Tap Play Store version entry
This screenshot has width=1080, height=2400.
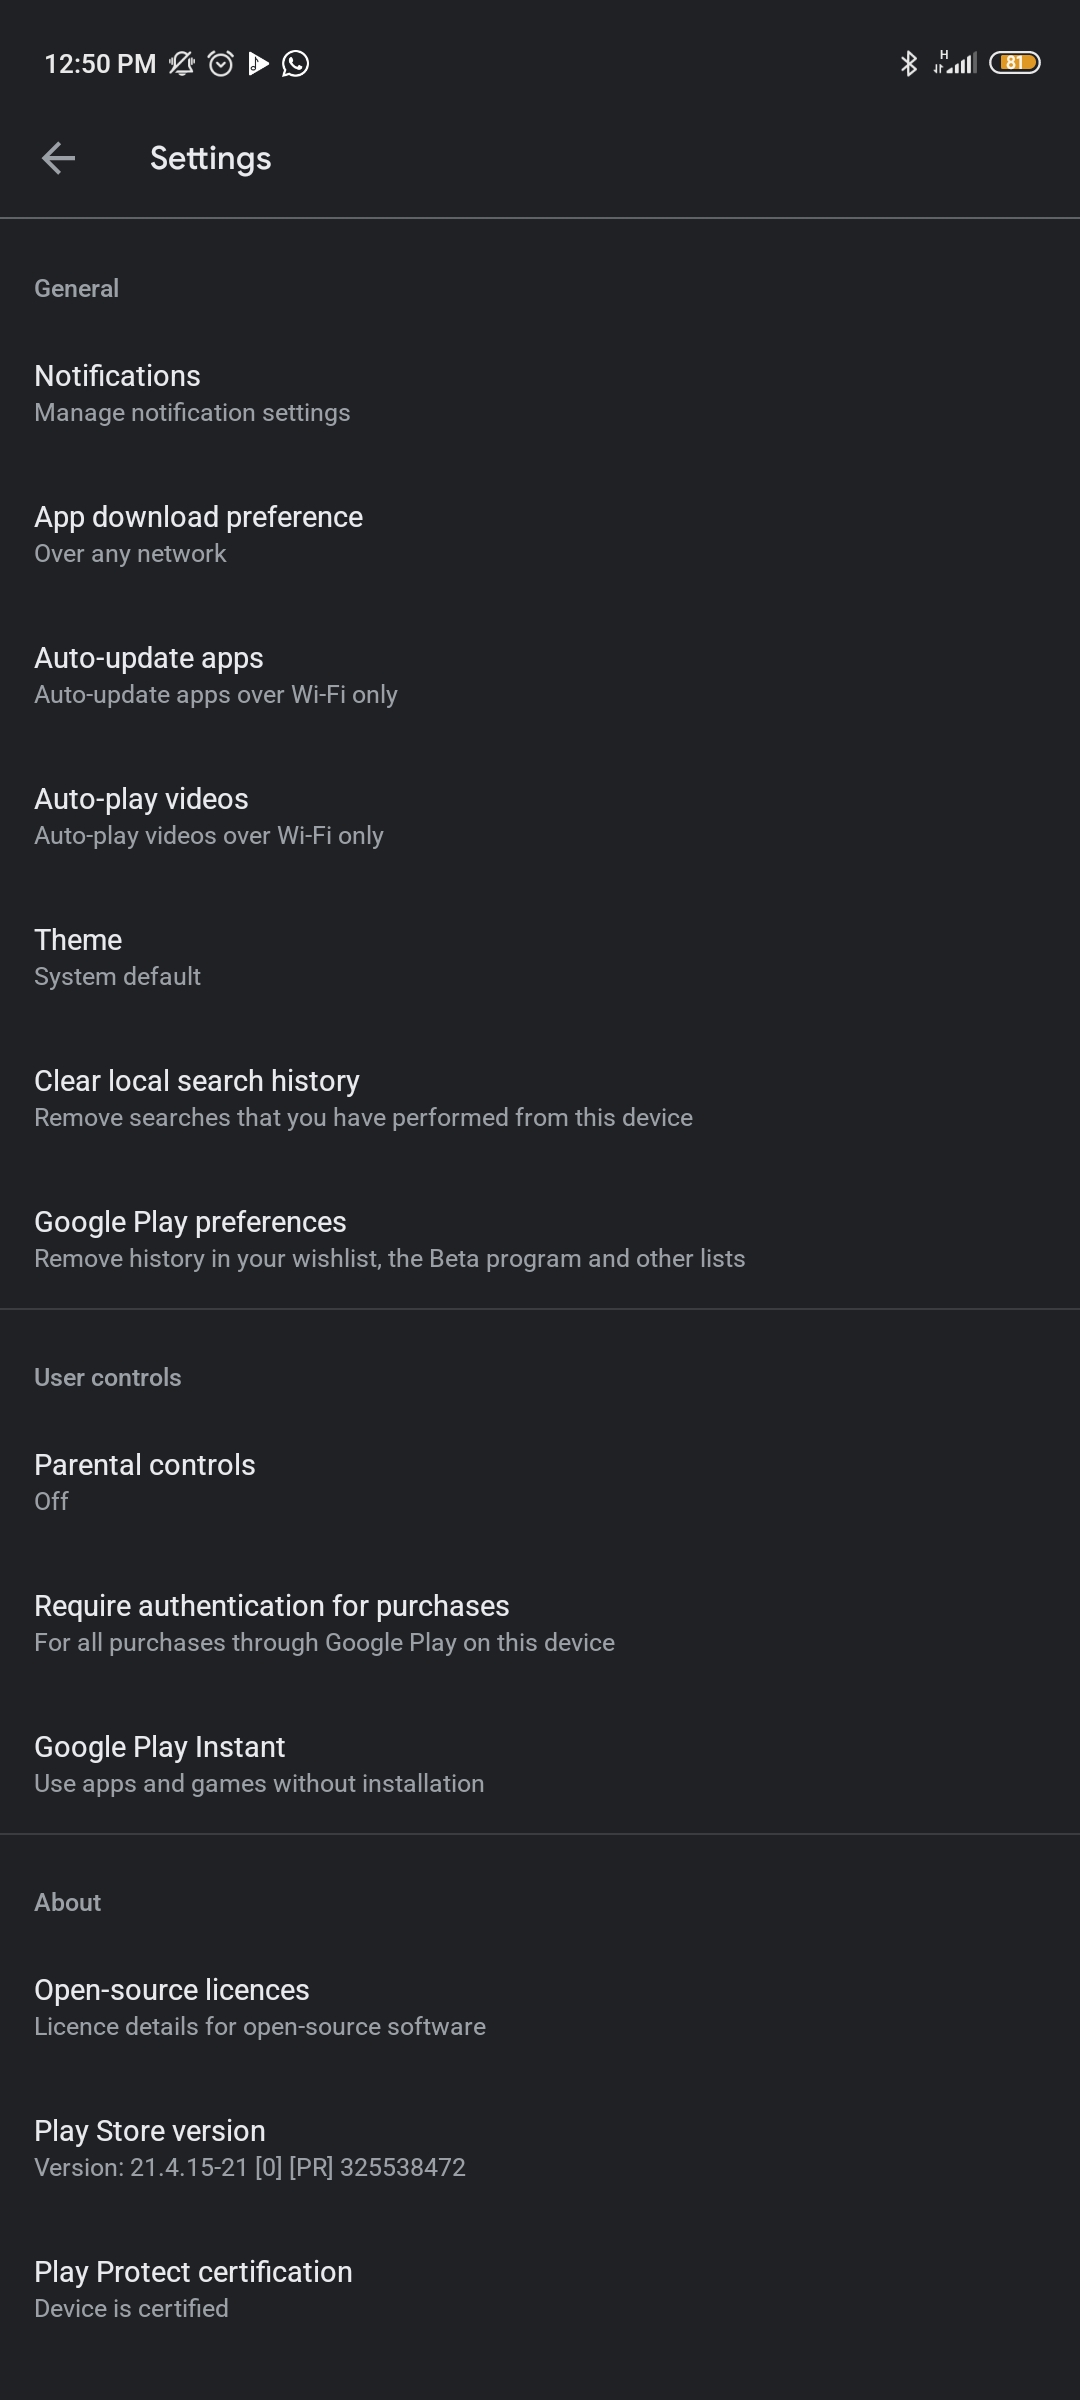point(540,2148)
